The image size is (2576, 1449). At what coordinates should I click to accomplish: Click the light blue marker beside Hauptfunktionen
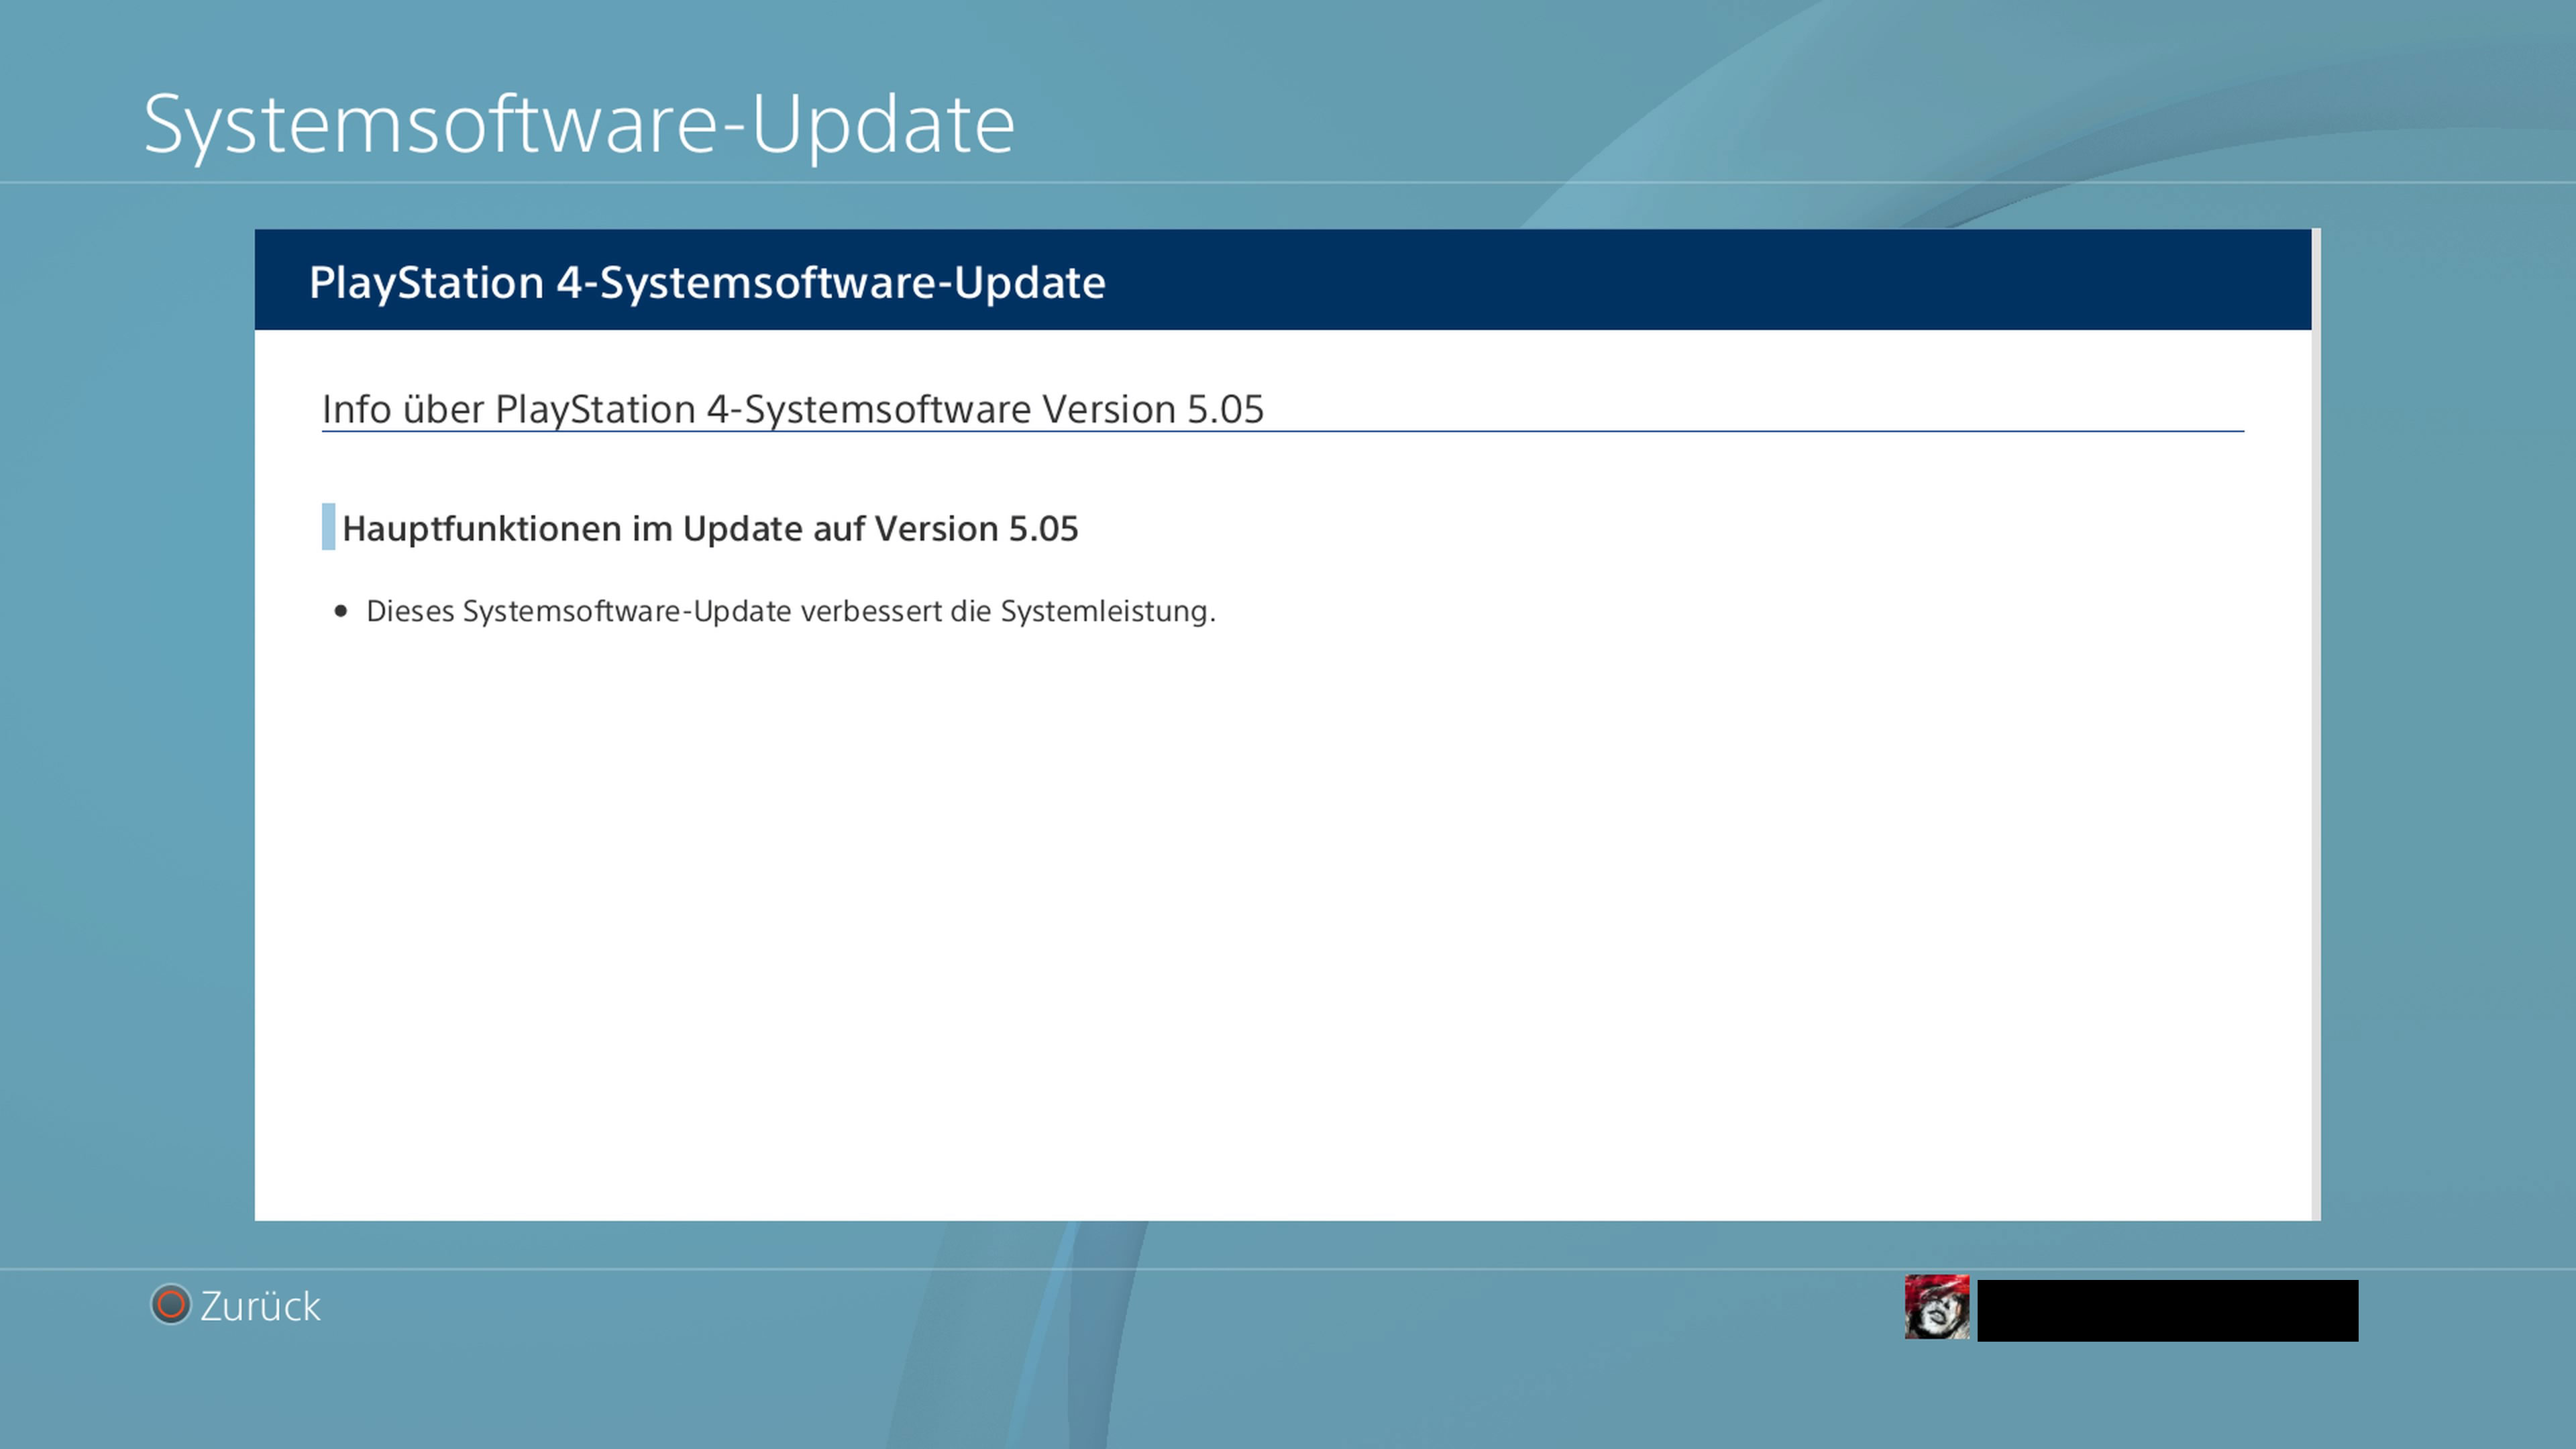tap(328, 527)
